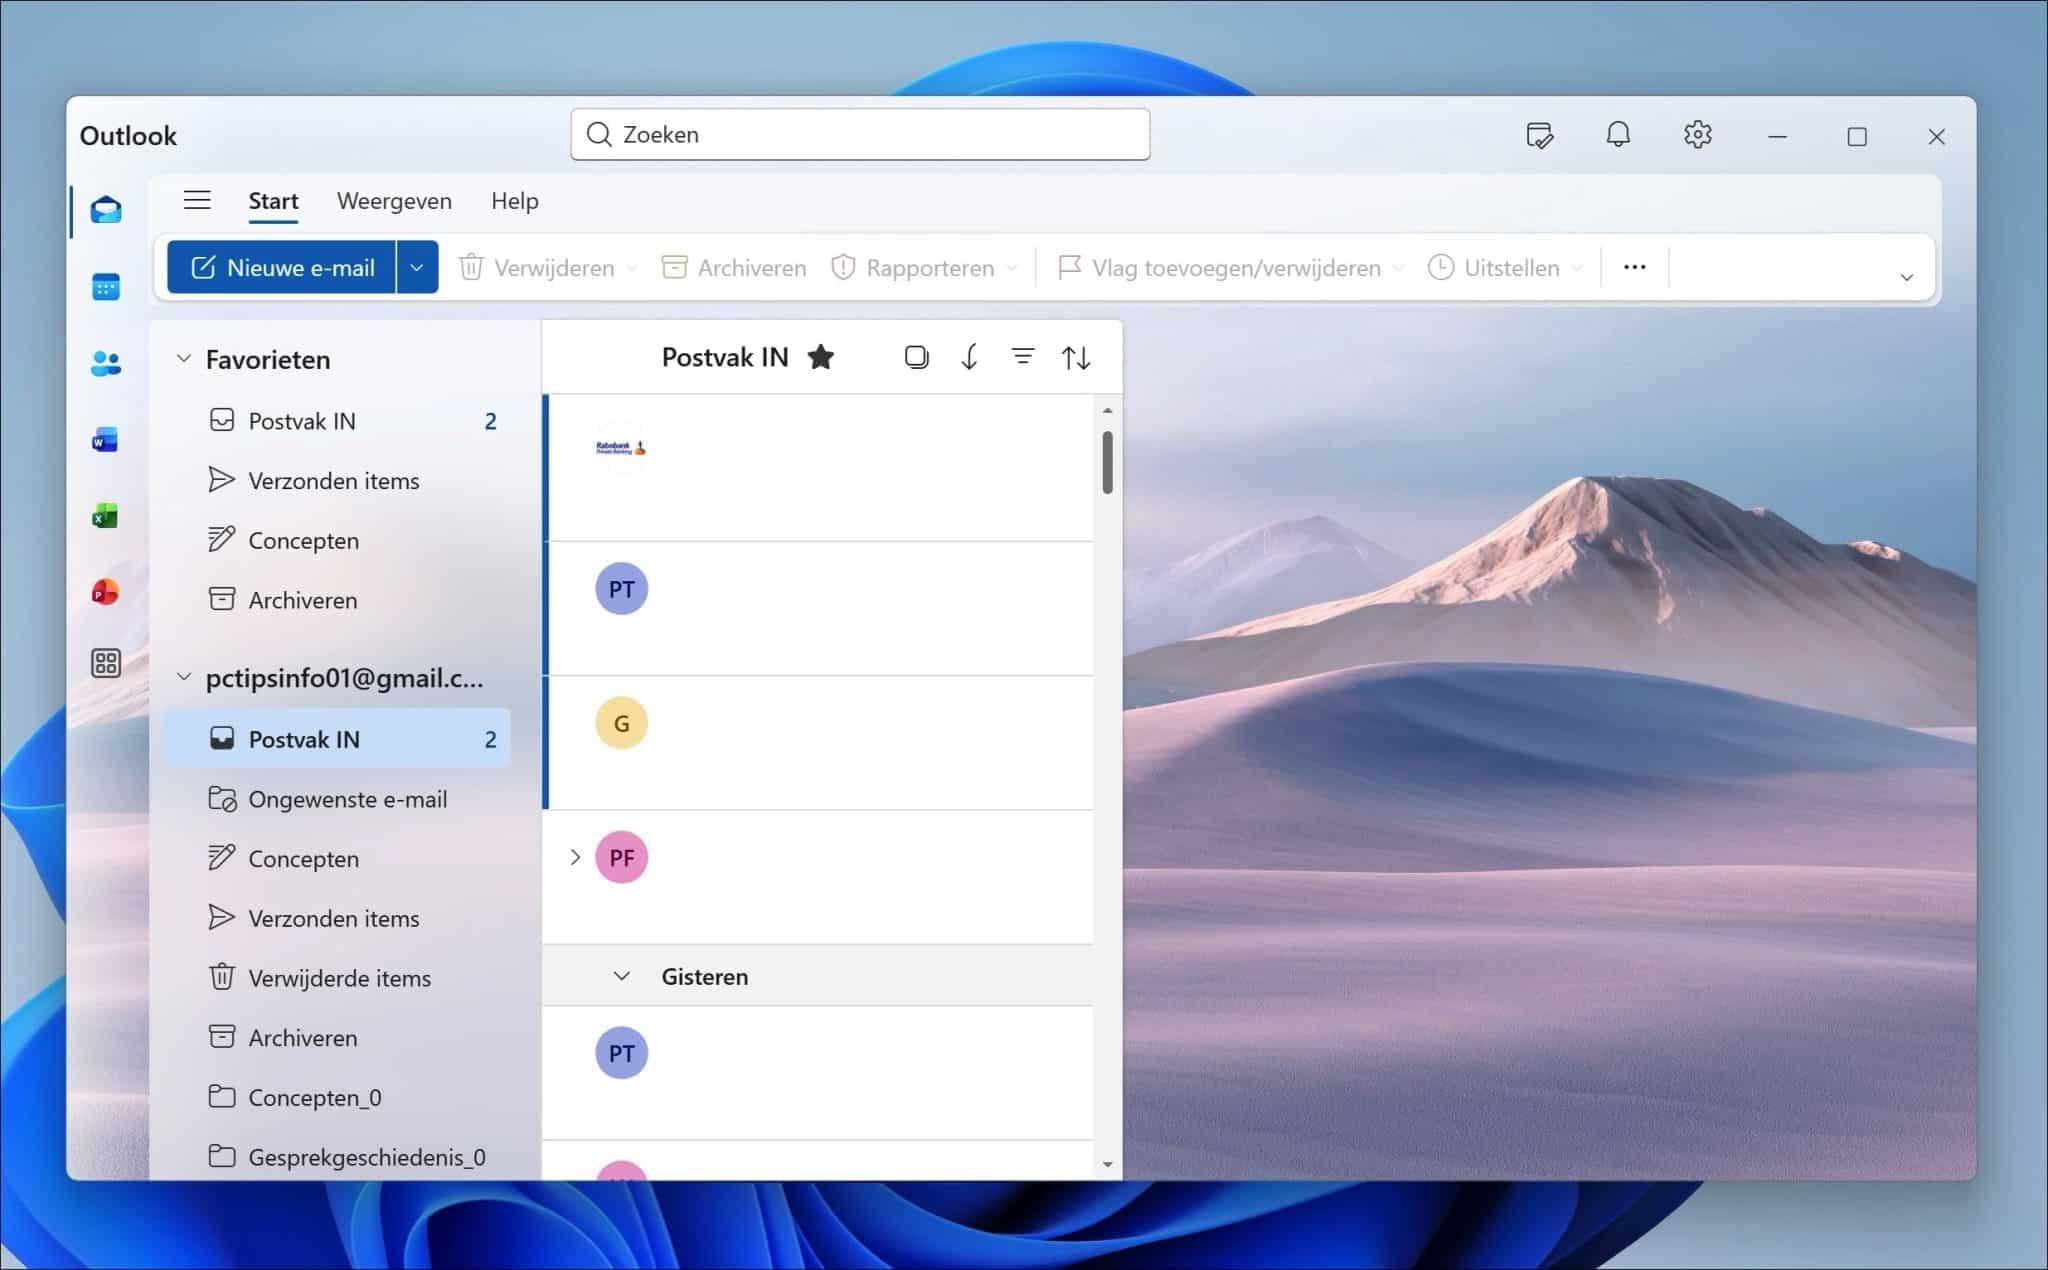Toggle the hamburger navigation pane button
The width and height of the screenshot is (2048, 1270).
coord(197,200)
